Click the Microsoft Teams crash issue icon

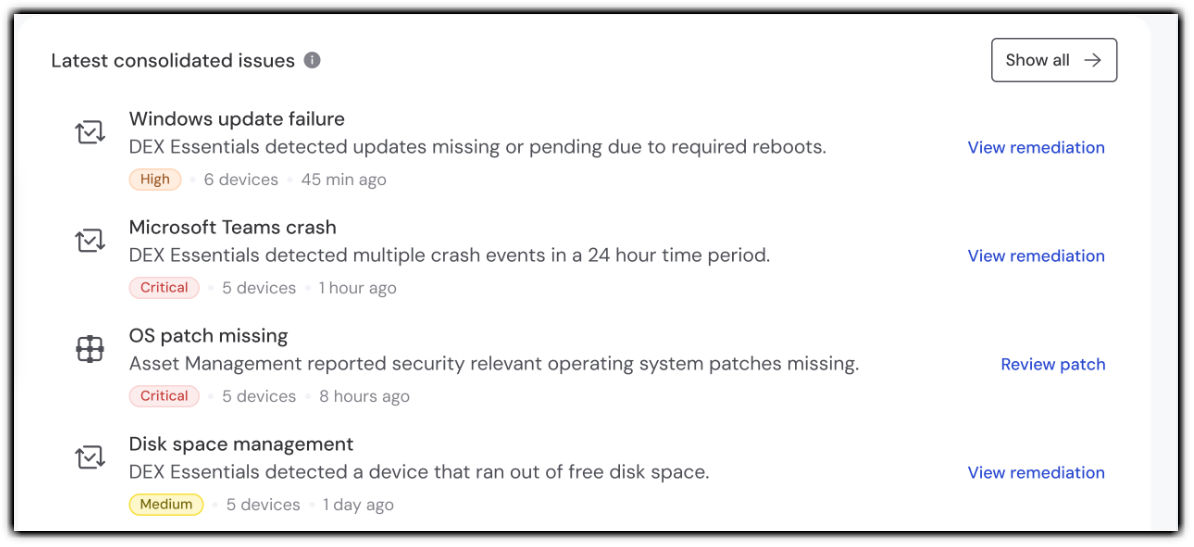90,240
